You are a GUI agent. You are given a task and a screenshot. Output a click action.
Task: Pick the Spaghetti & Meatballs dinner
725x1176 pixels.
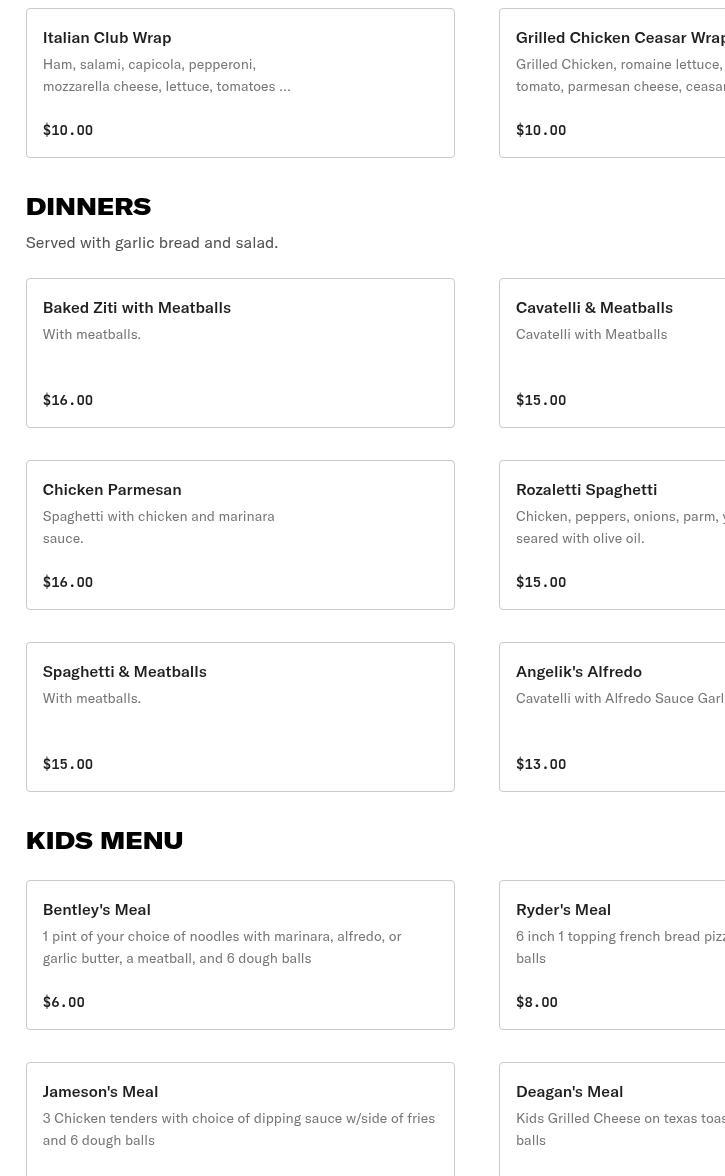pyautogui.click(x=240, y=717)
